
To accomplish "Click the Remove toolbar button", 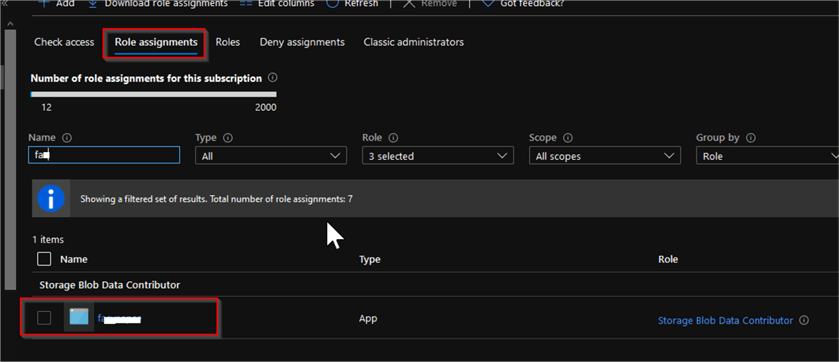I will (430, 4).
